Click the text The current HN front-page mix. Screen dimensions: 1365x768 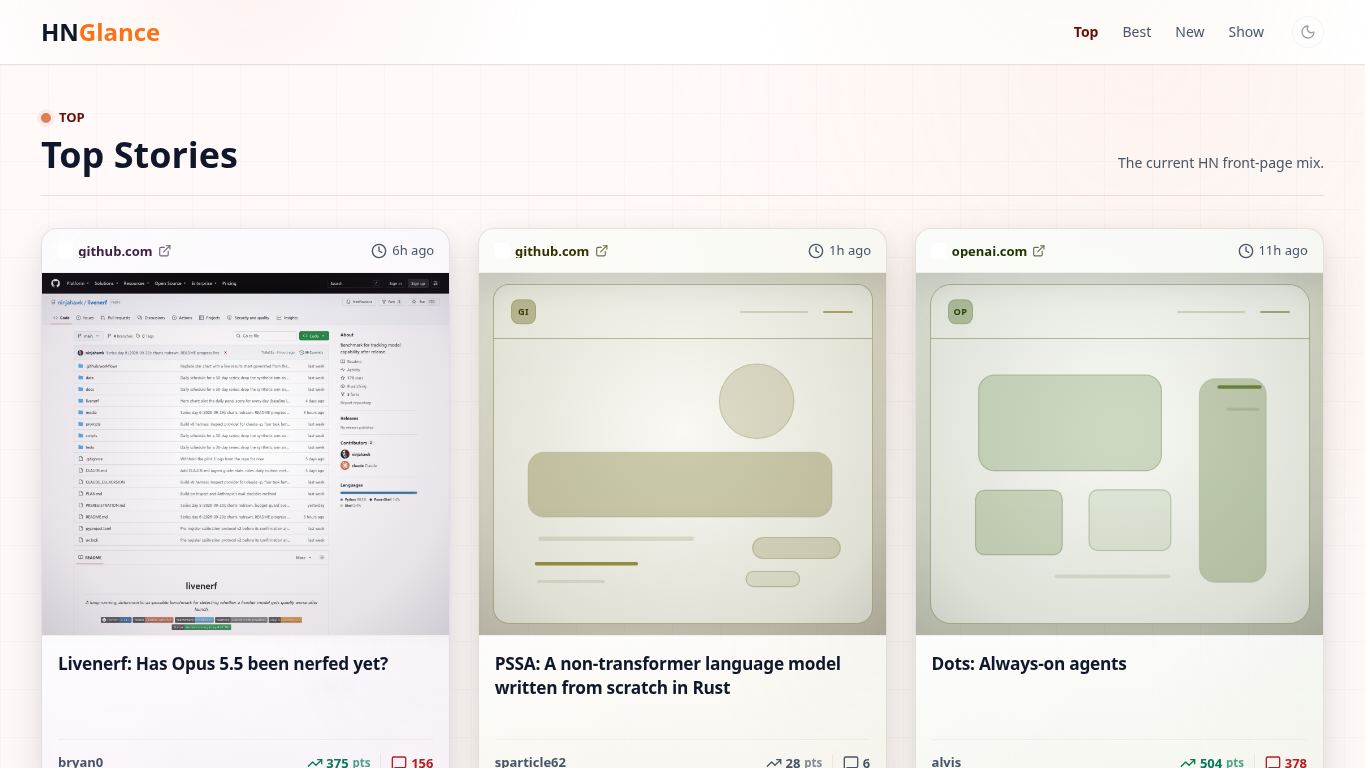click(x=1221, y=163)
